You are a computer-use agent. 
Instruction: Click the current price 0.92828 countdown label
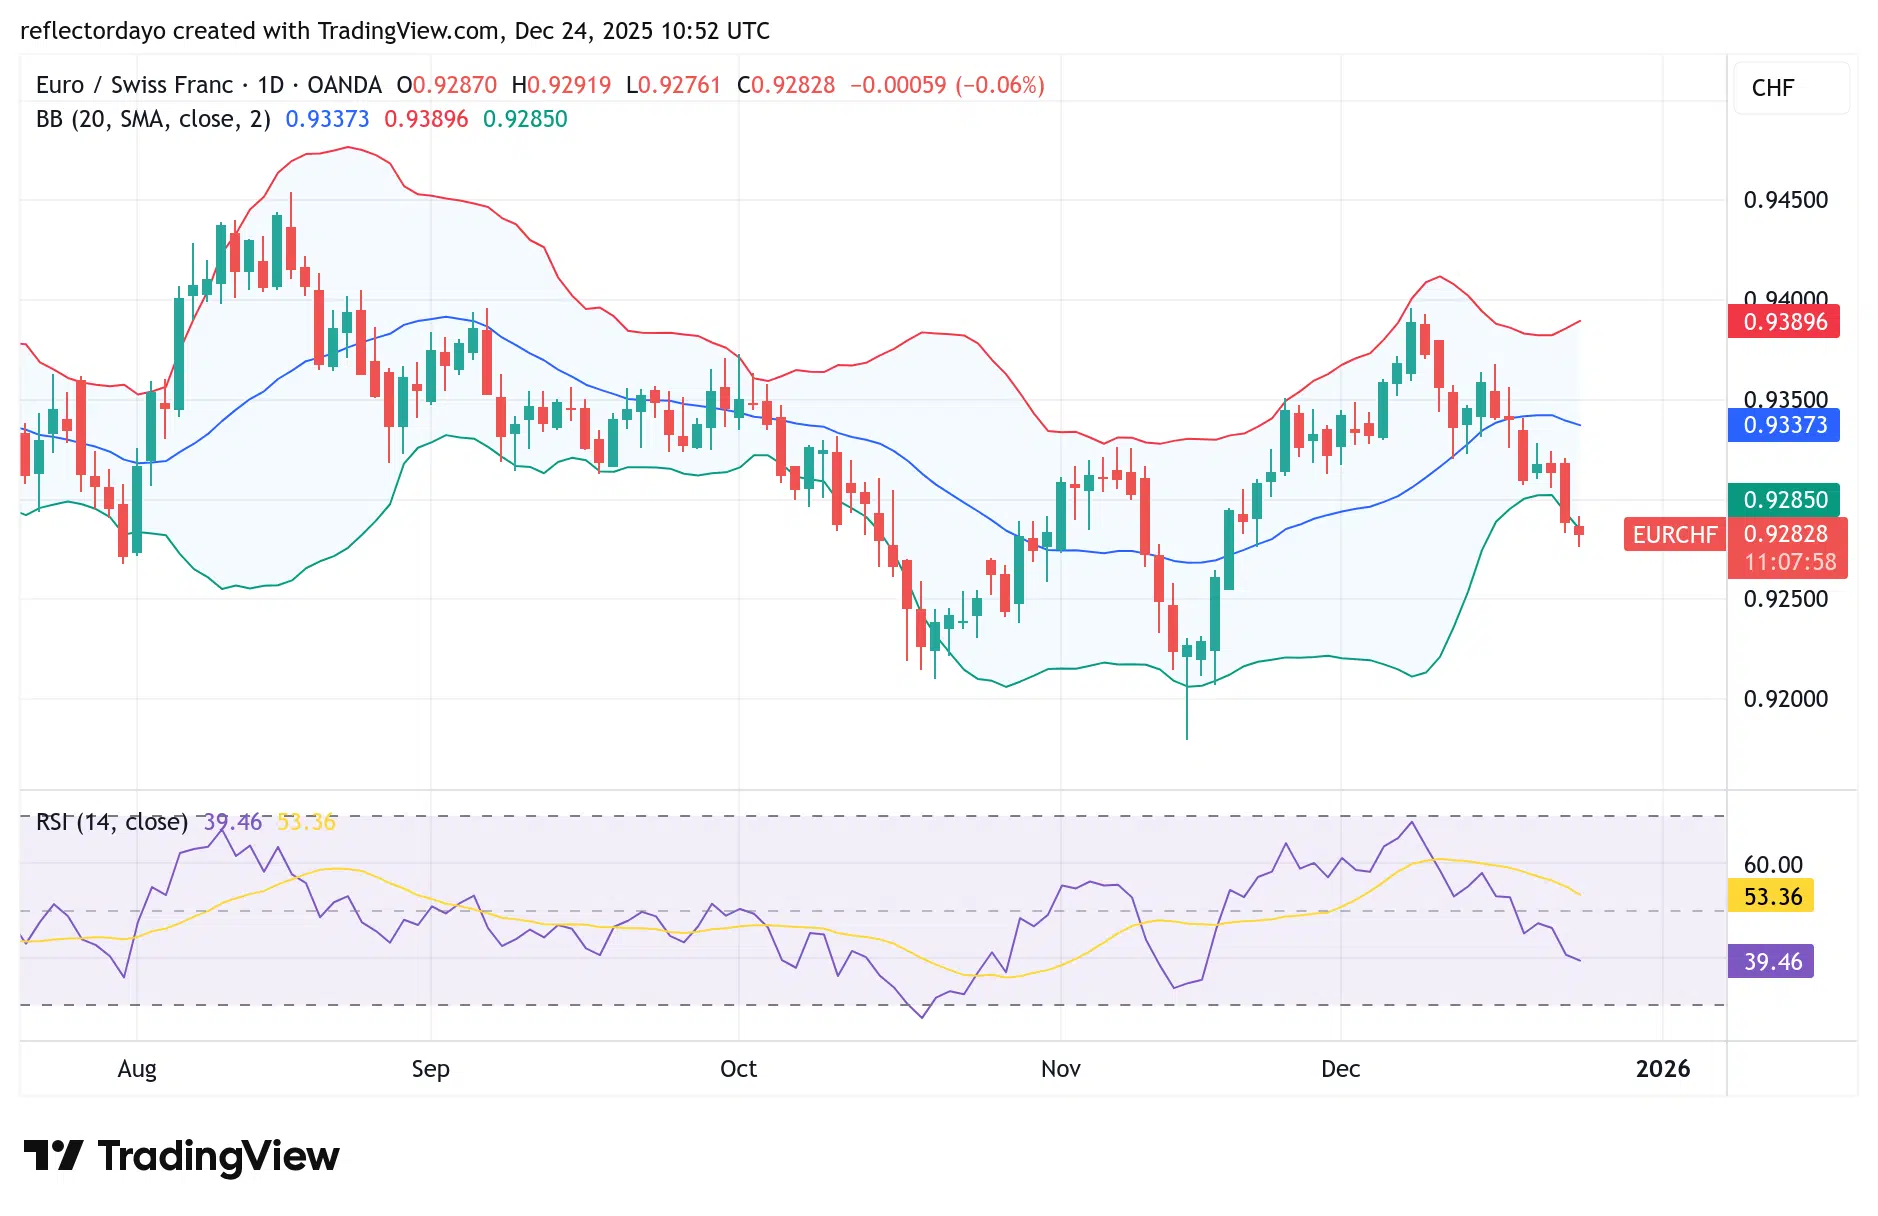[1788, 548]
